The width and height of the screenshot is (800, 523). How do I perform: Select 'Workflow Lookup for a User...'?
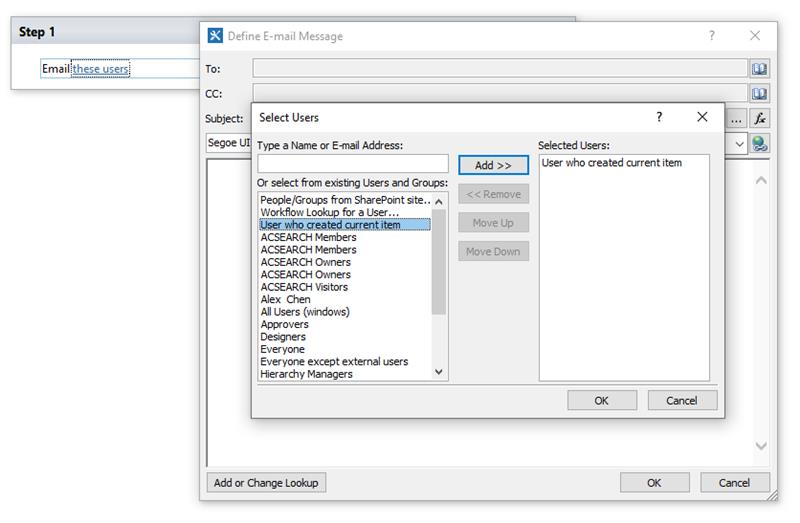(345, 212)
